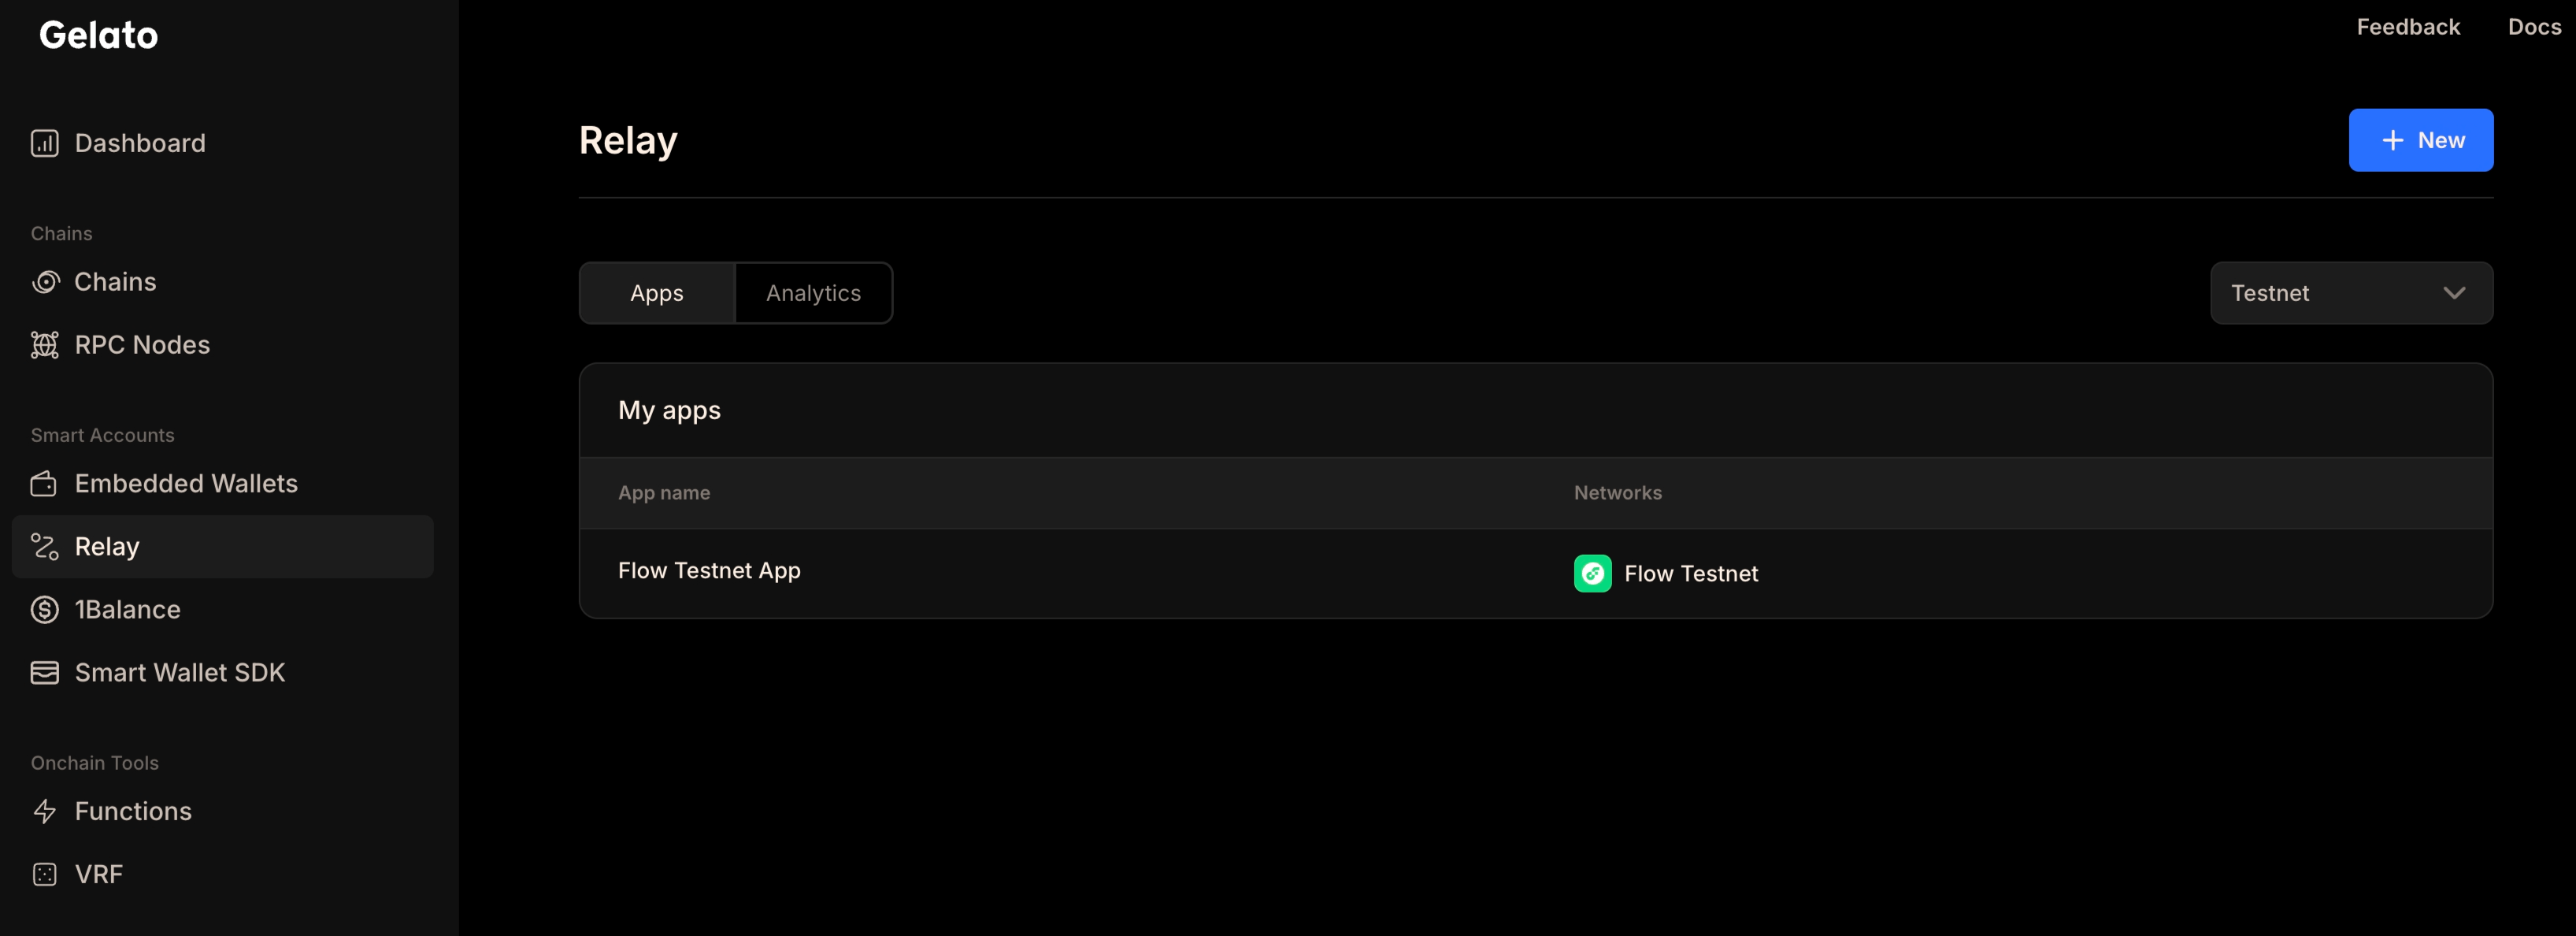
Task: Click the Smart Wallet SDK card icon
Action: tap(44, 672)
